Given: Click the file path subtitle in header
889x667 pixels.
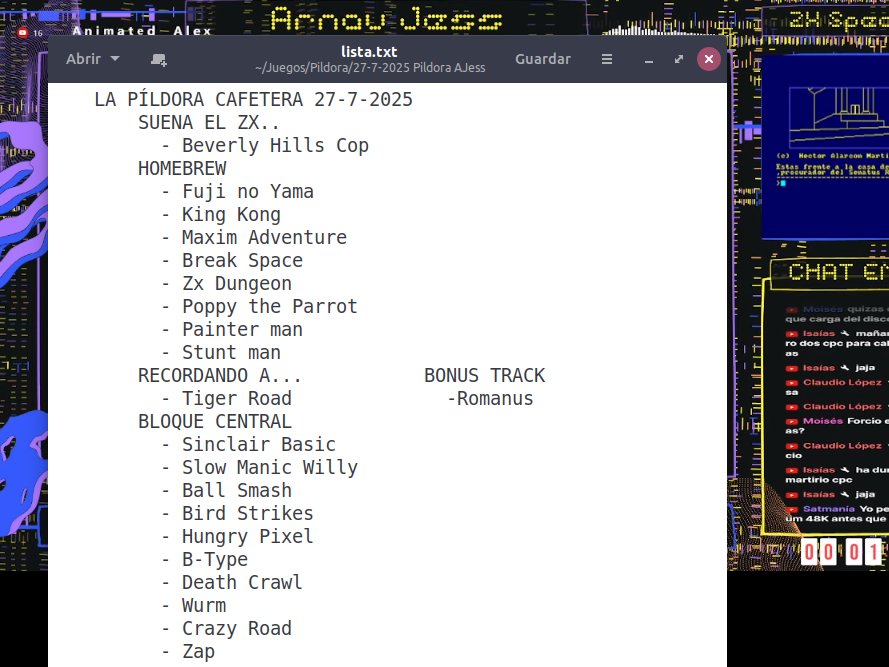Looking at the screenshot, I should [370, 67].
